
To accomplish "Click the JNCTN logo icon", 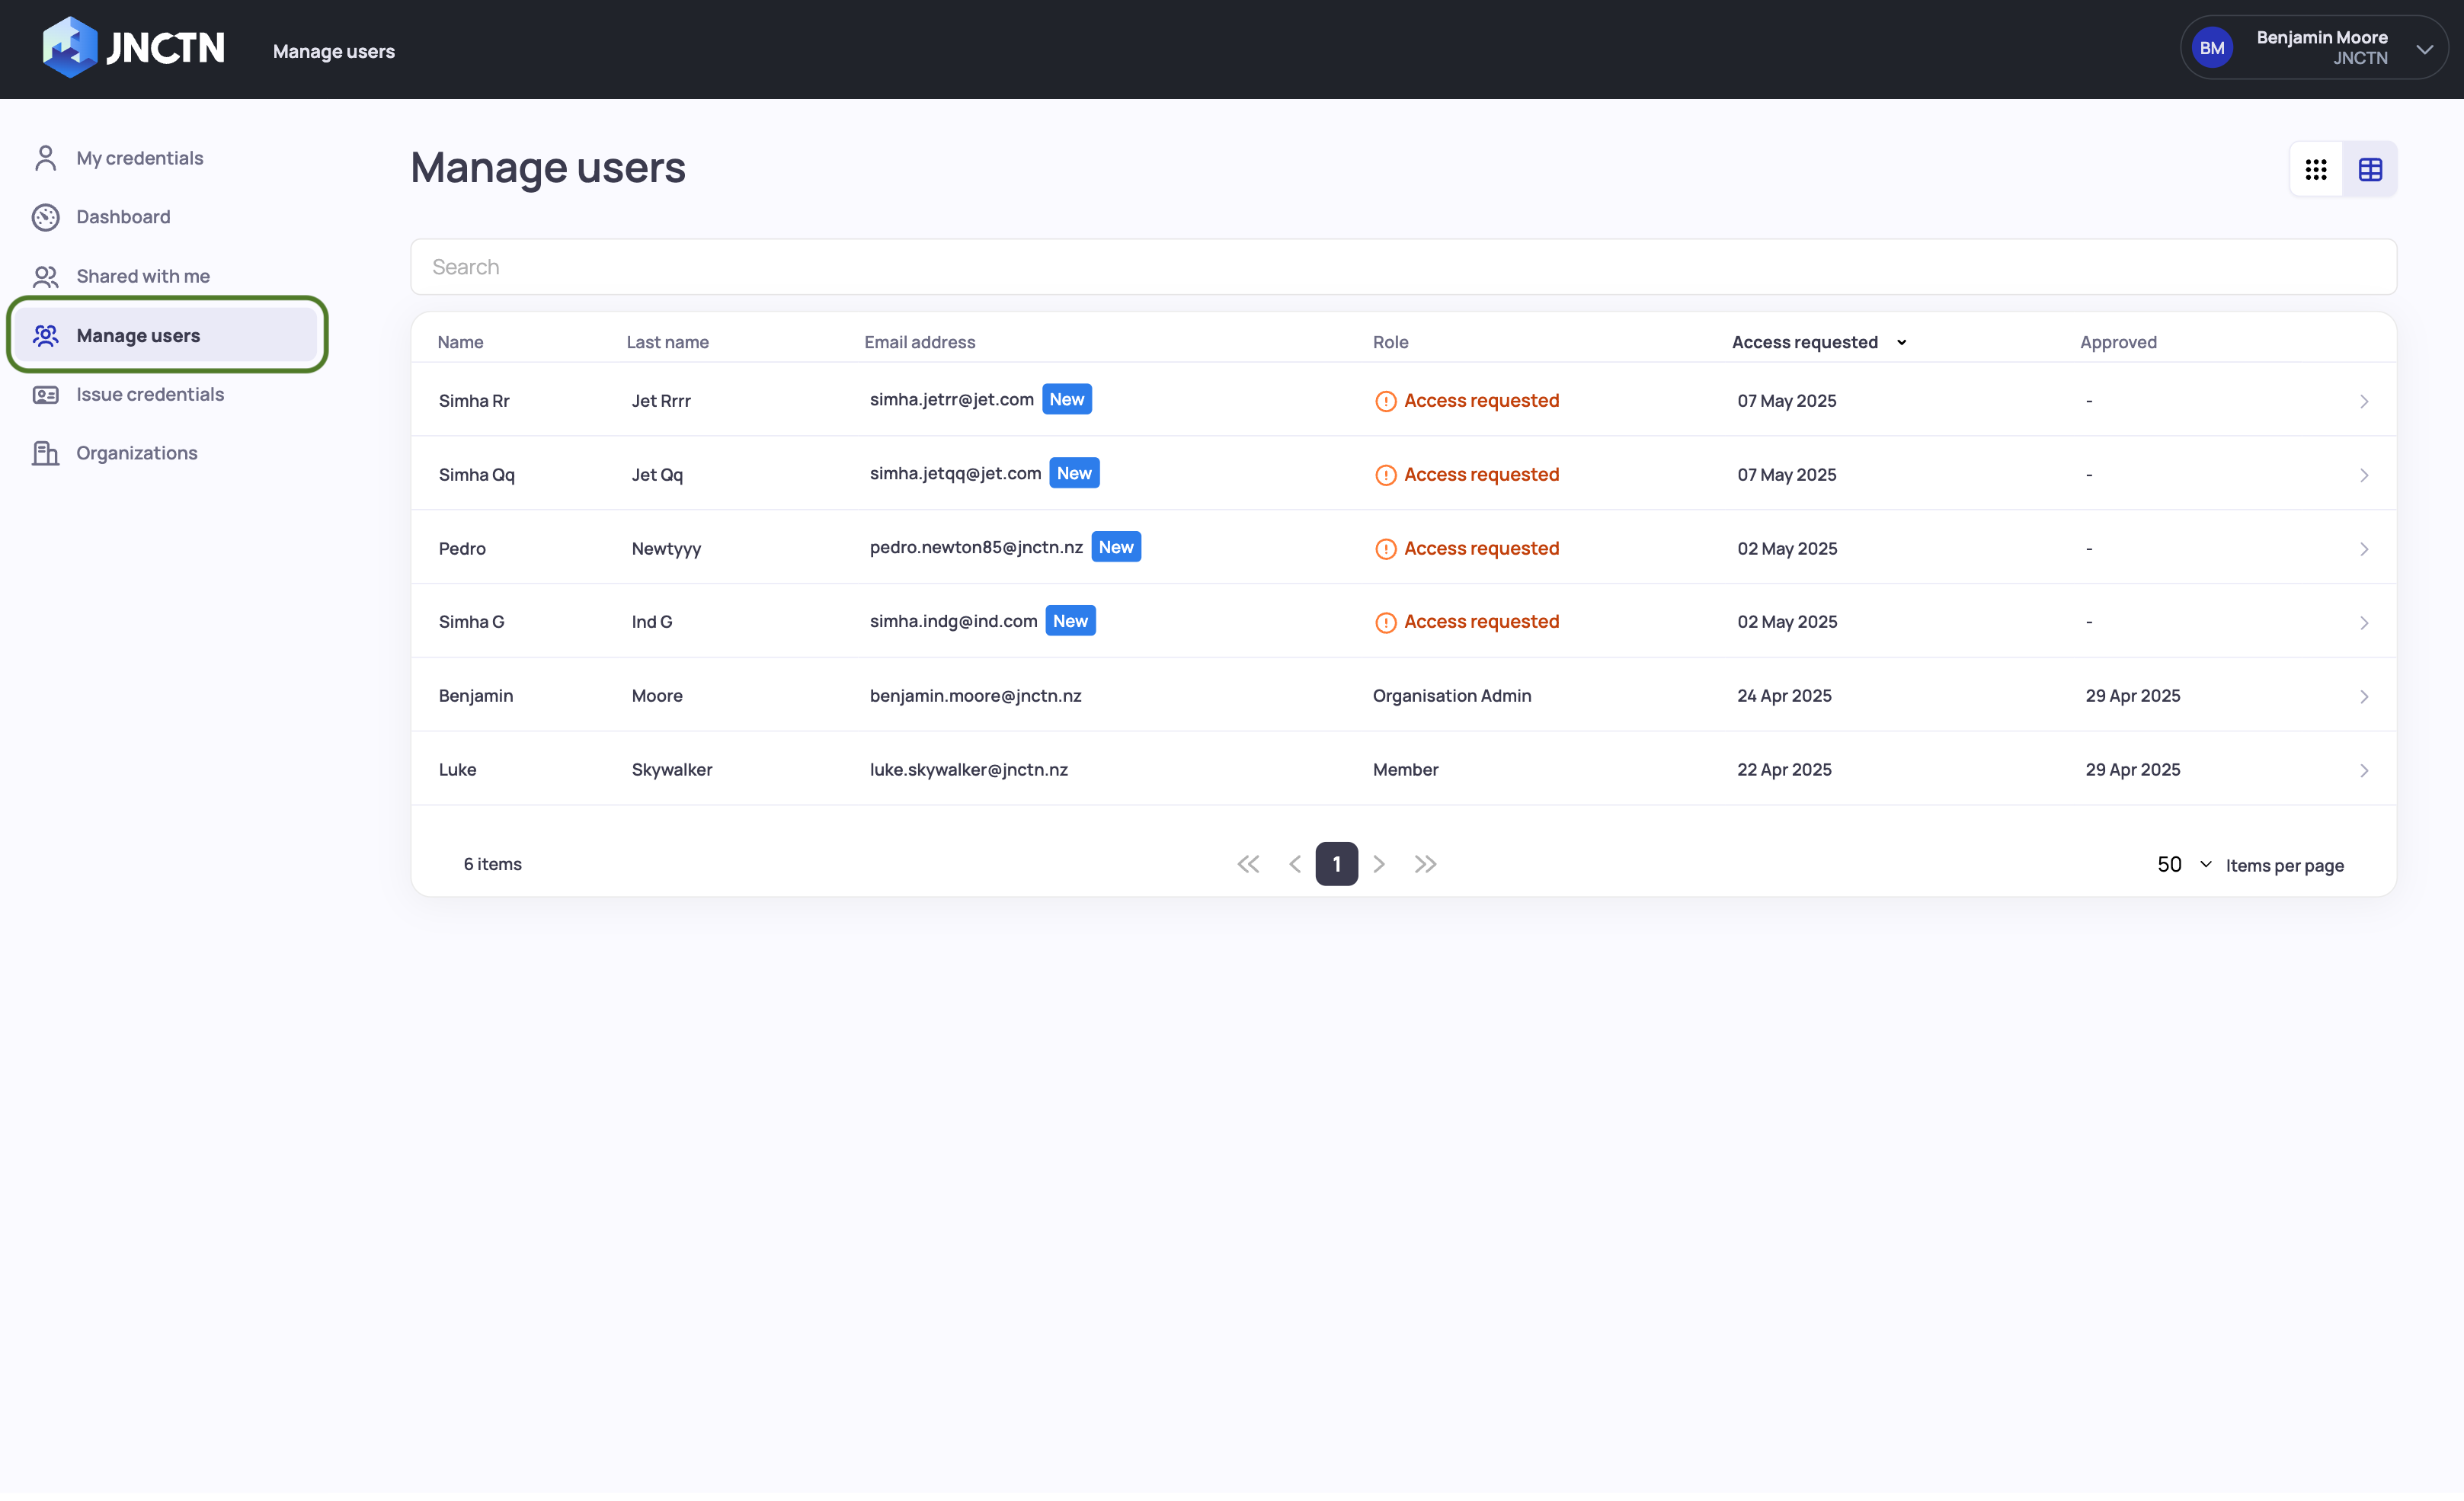I will [x=69, y=47].
